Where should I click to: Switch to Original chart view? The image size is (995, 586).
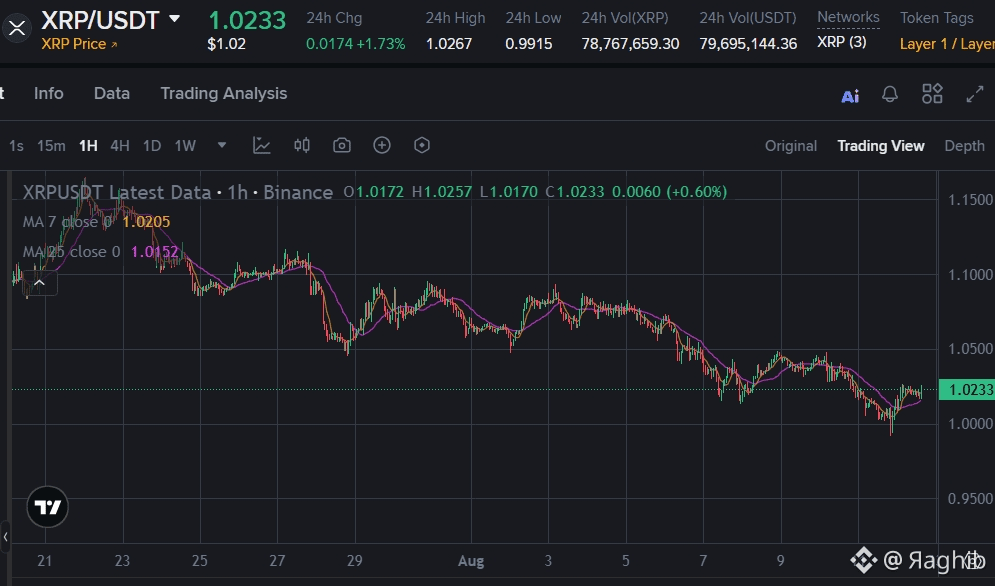(x=791, y=146)
